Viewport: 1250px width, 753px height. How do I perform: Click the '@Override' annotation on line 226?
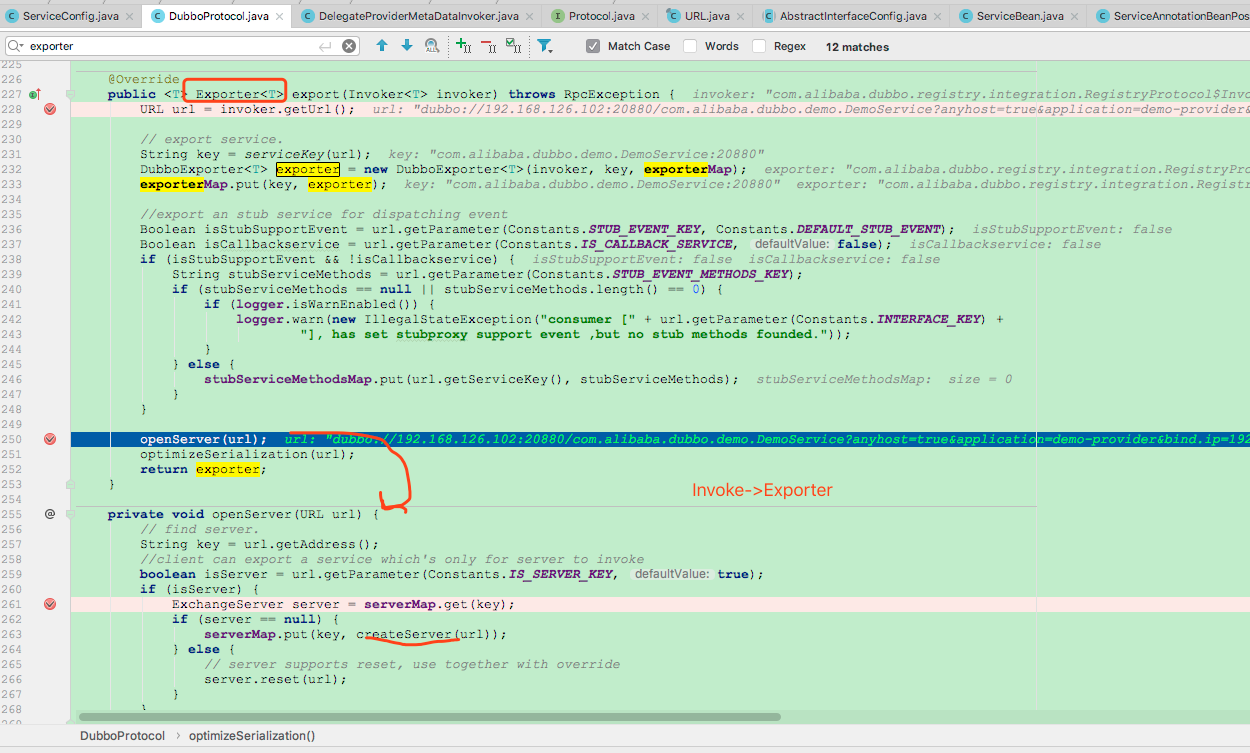coord(144,79)
